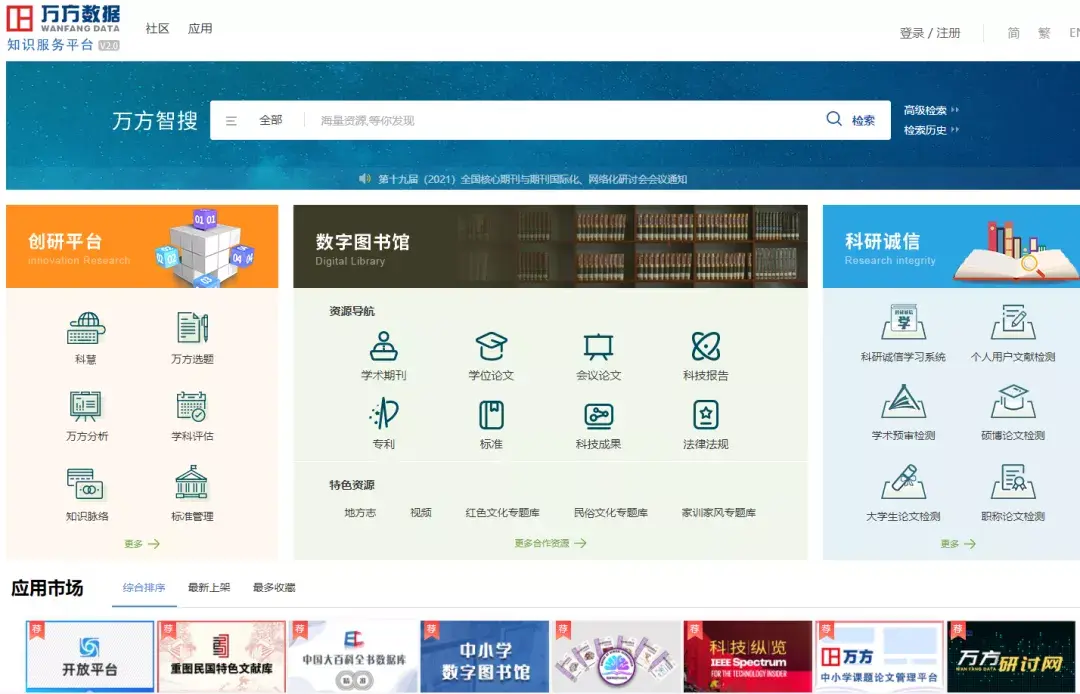
Task: Open the 中小学课题论文管理平台 card
Action: (880, 657)
